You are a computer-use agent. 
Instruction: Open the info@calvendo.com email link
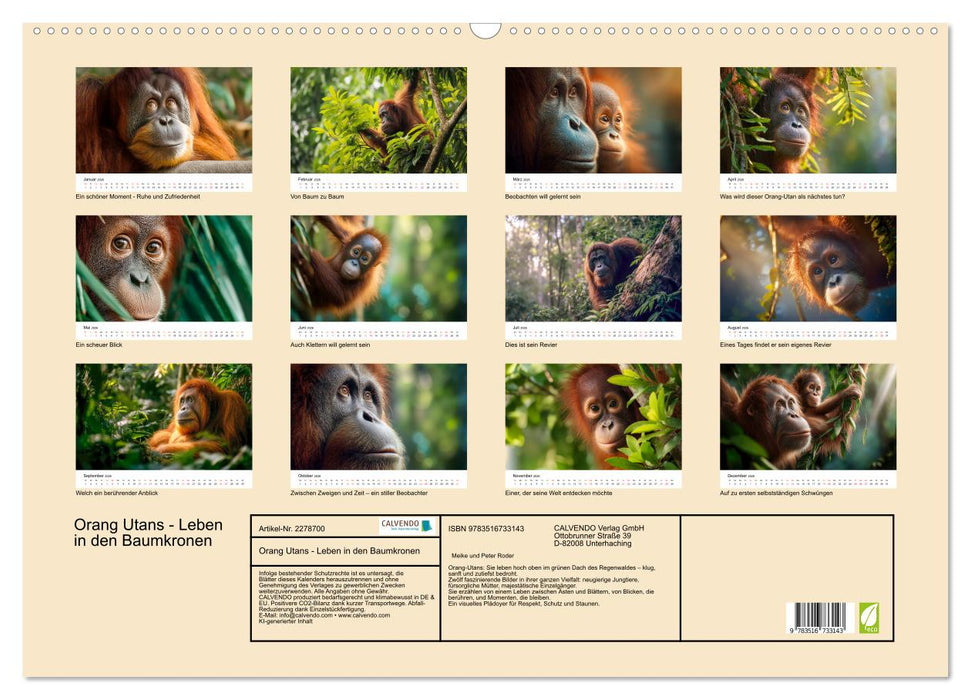(x=305, y=615)
